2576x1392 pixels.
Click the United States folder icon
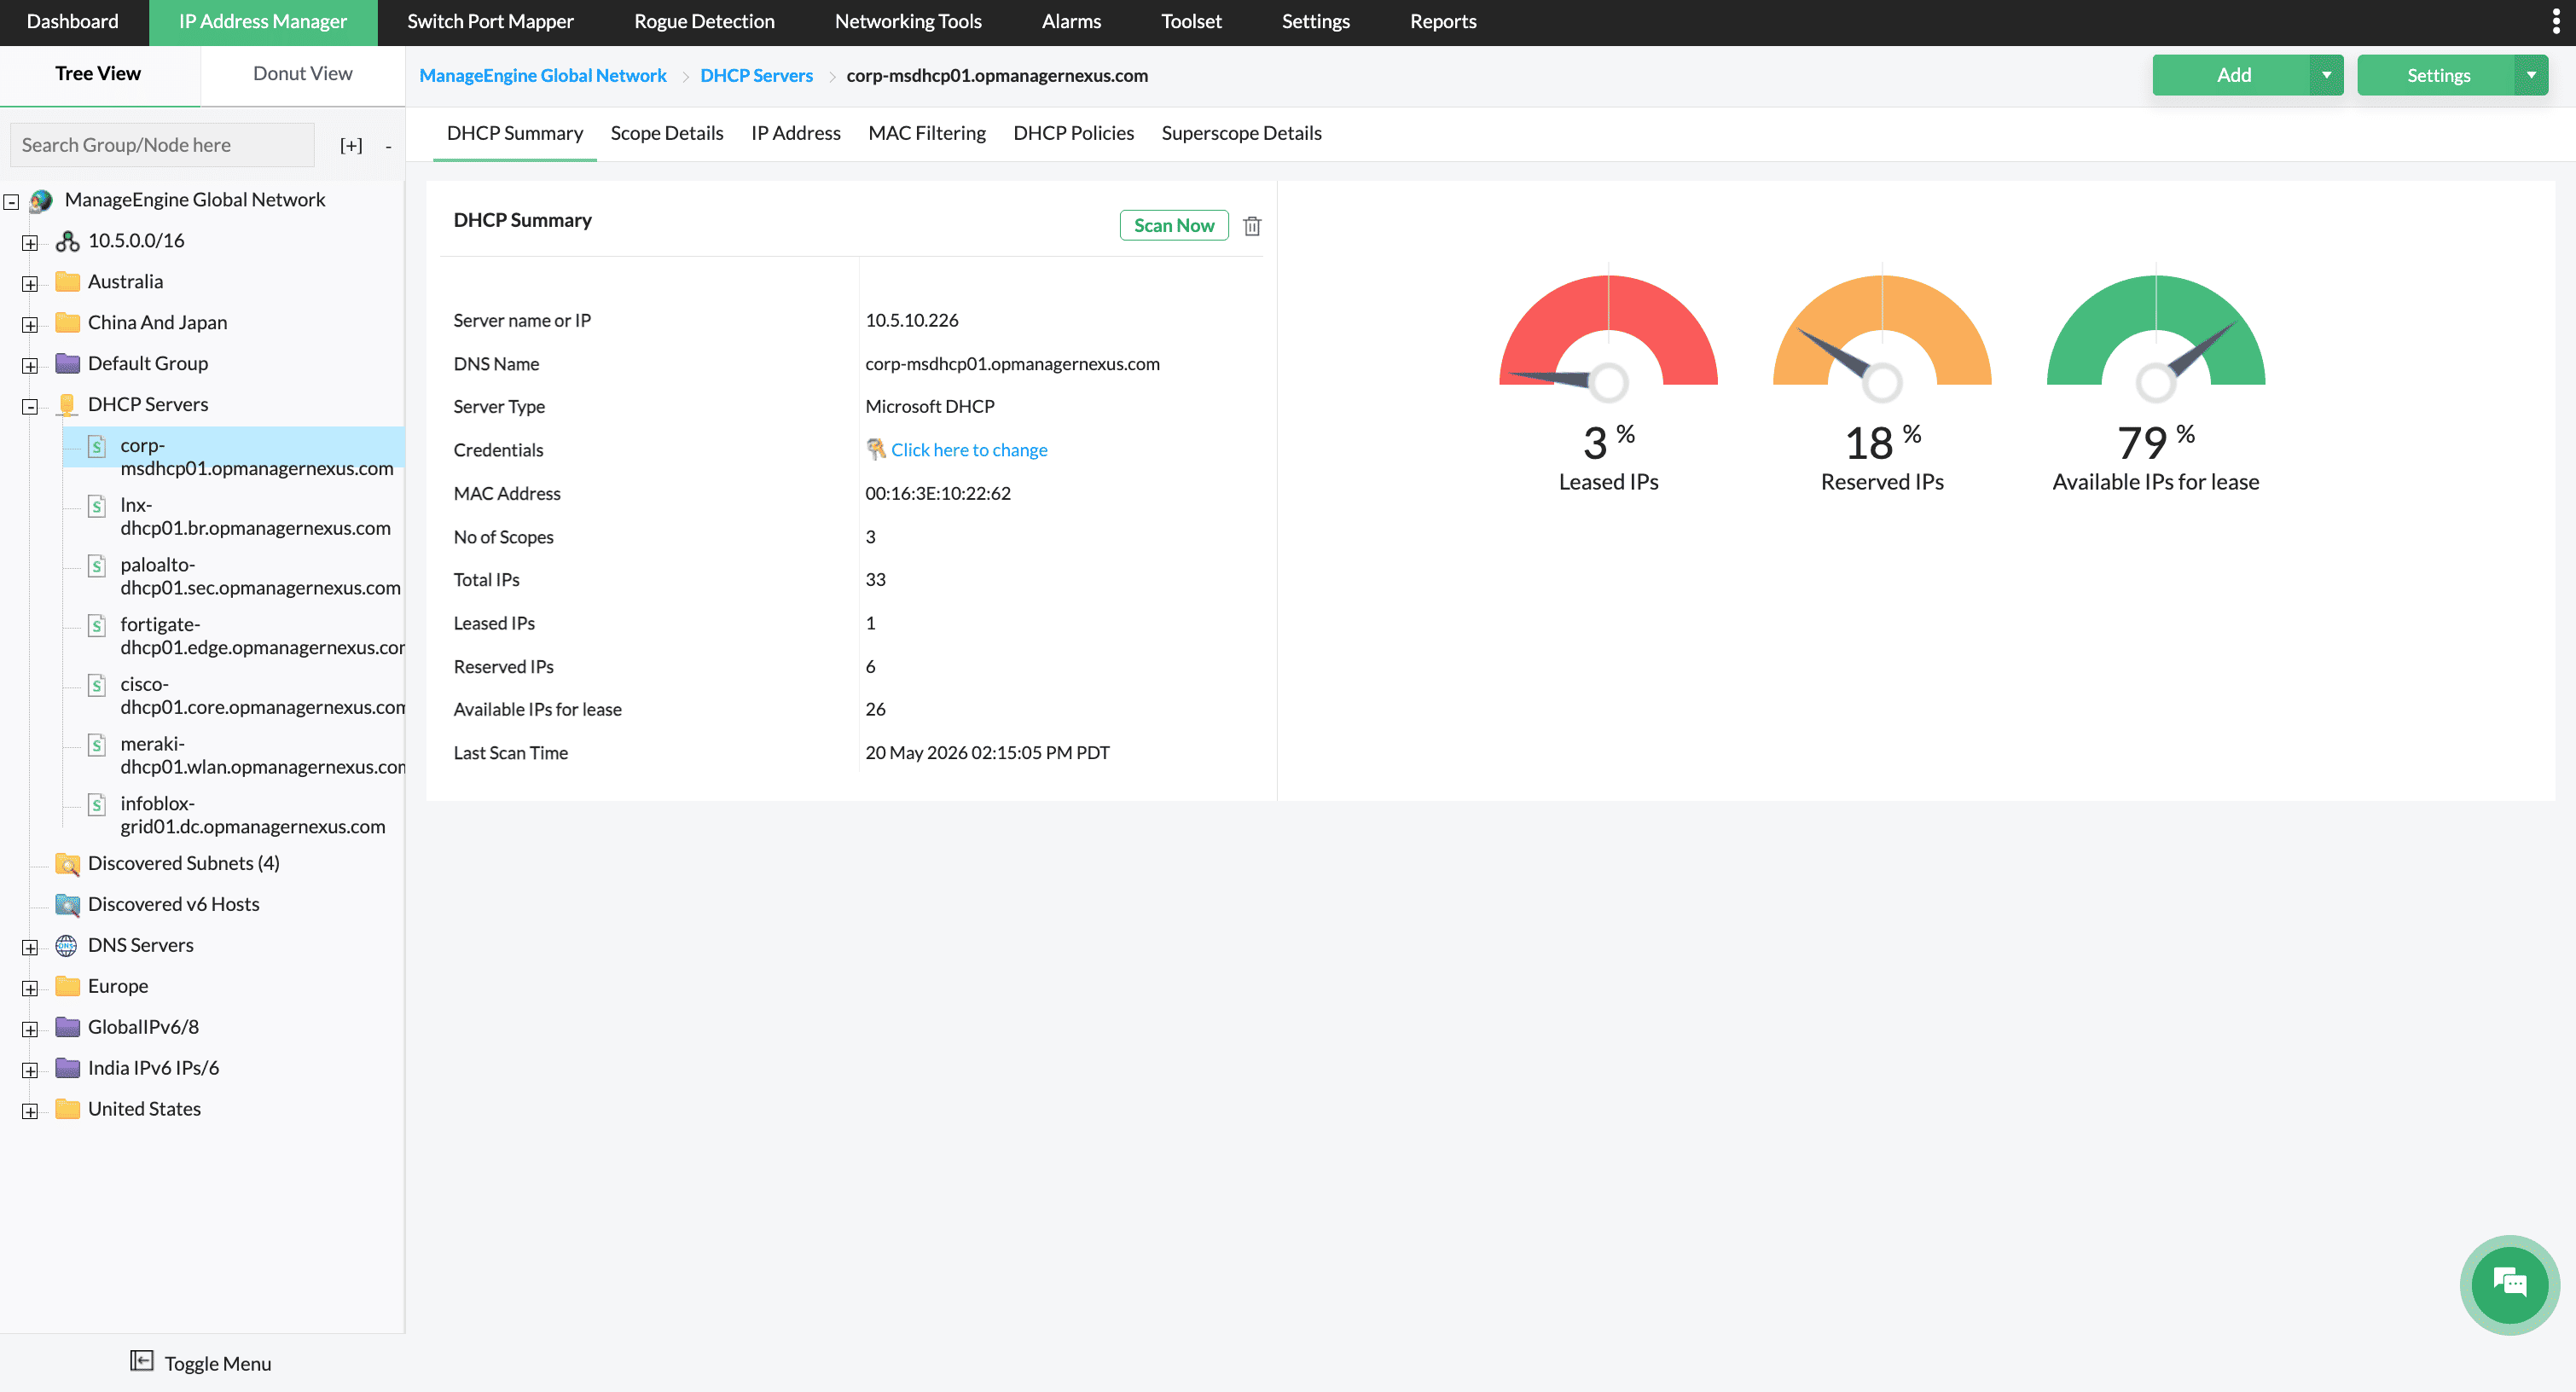[67, 1110]
